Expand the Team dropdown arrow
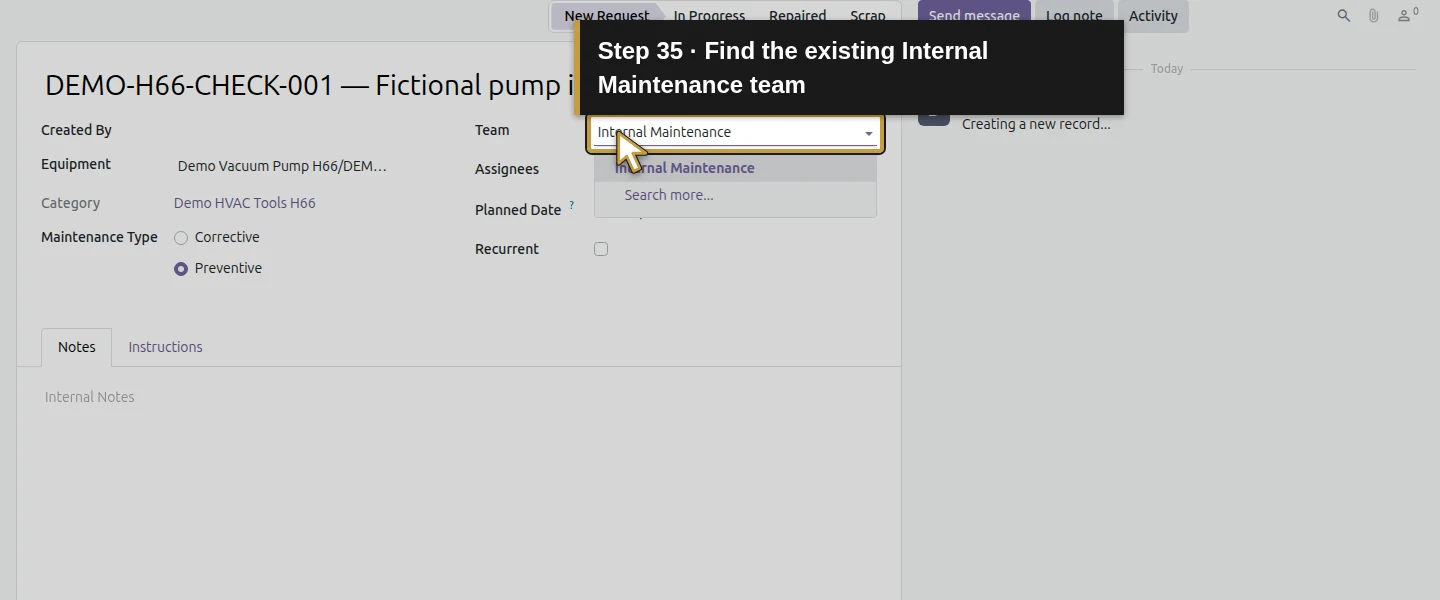Viewport: 1440px width, 600px height. pos(869,133)
